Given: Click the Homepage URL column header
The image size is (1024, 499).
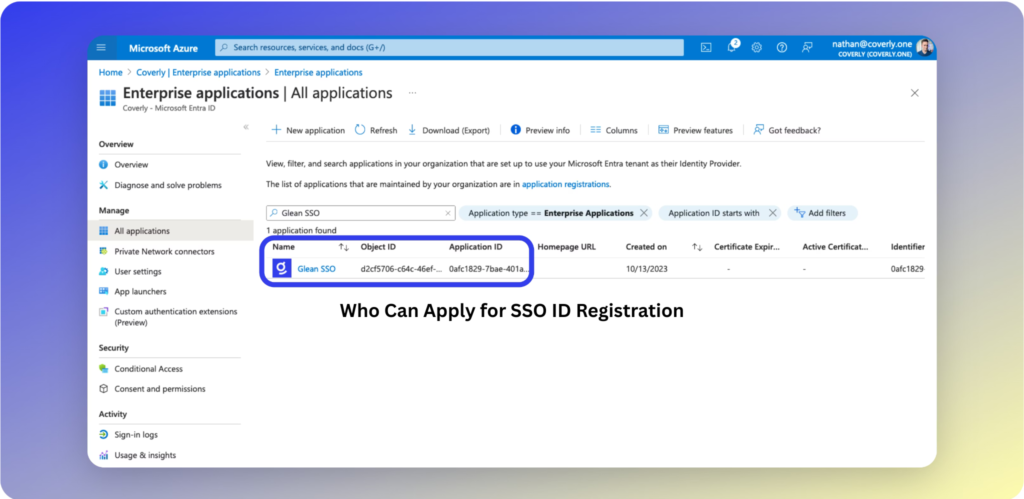Looking at the screenshot, I should tap(566, 247).
